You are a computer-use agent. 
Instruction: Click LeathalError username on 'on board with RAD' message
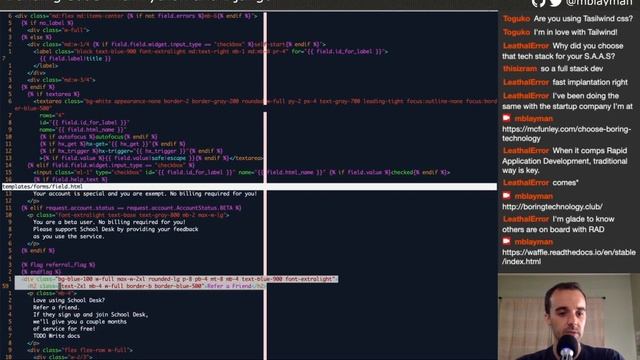click(526, 219)
